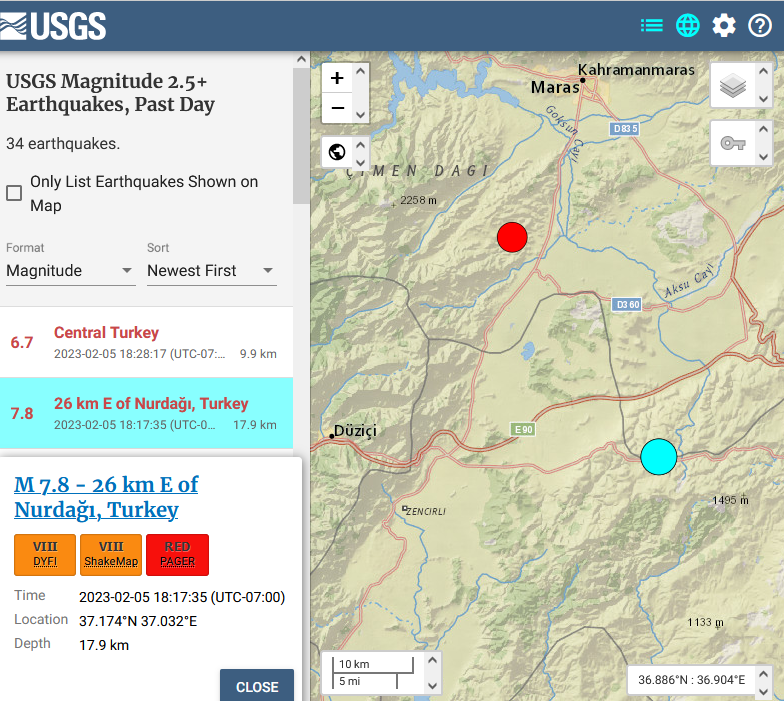The height and width of the screenshot is (701, 784).
Task: Zoom out with the minus button
Action: coord(337,108)
